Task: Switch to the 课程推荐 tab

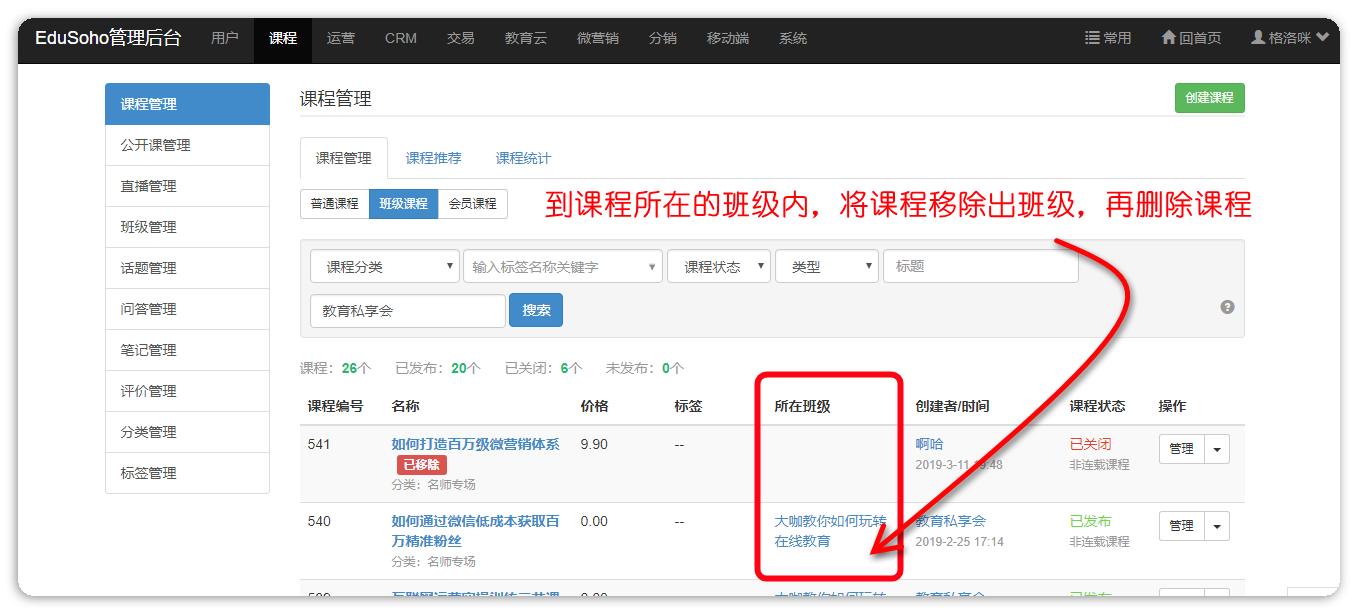Action: (x=433, y=158)
